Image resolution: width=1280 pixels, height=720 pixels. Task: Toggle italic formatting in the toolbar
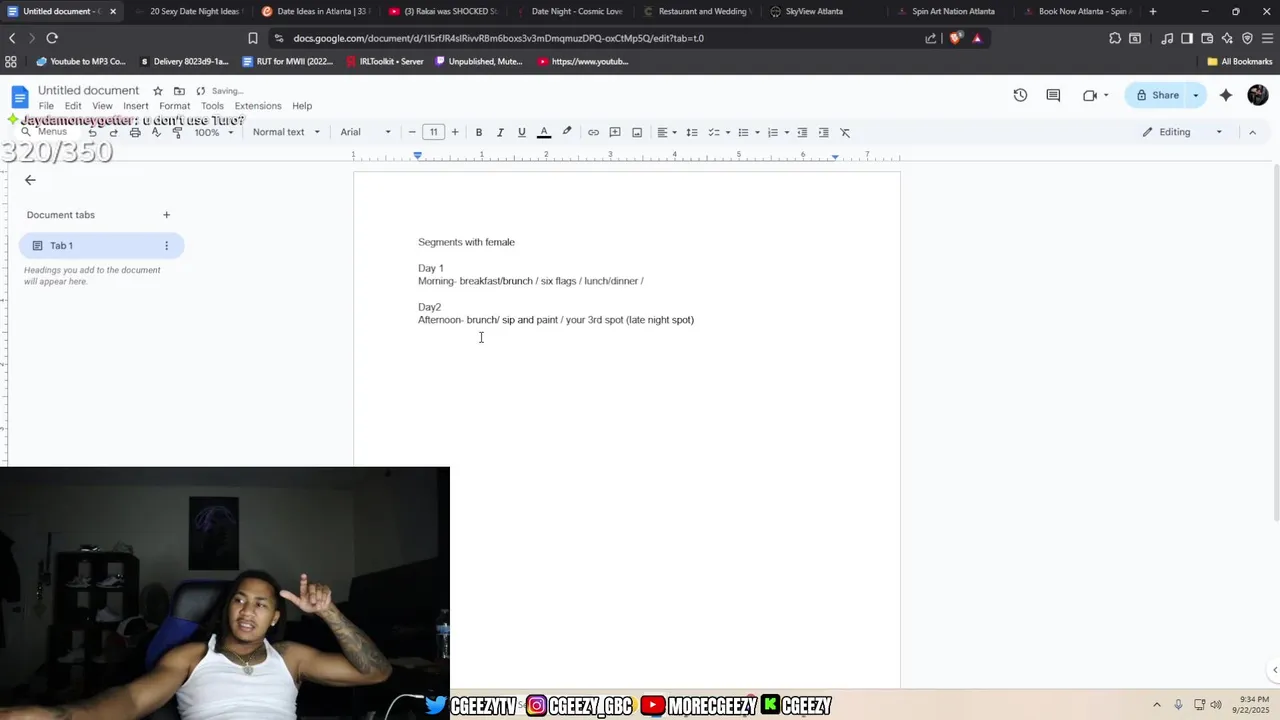click(500, 132)
